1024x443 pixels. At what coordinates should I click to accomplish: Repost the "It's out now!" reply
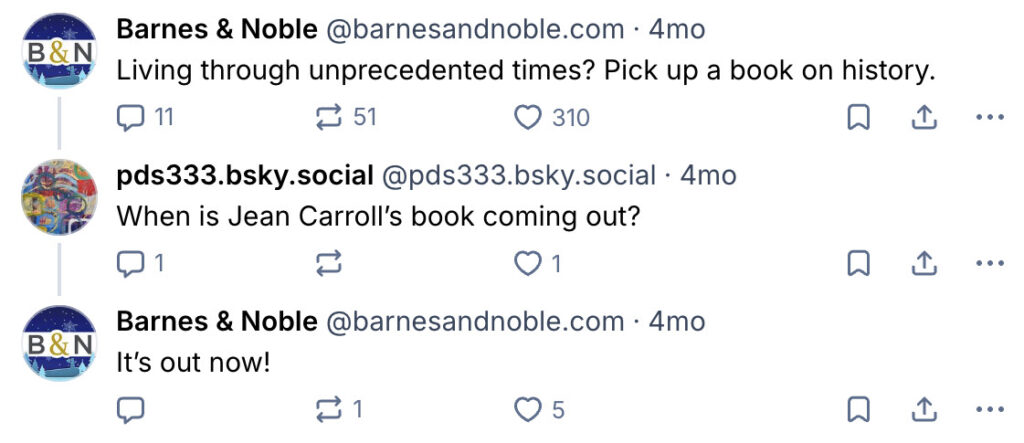[330, 410]
